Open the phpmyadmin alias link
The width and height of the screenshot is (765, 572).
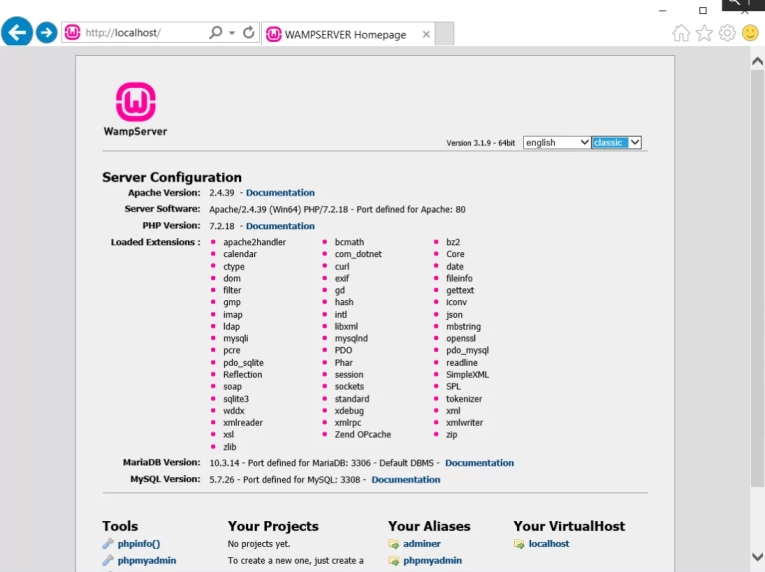(x=432, y=560)
